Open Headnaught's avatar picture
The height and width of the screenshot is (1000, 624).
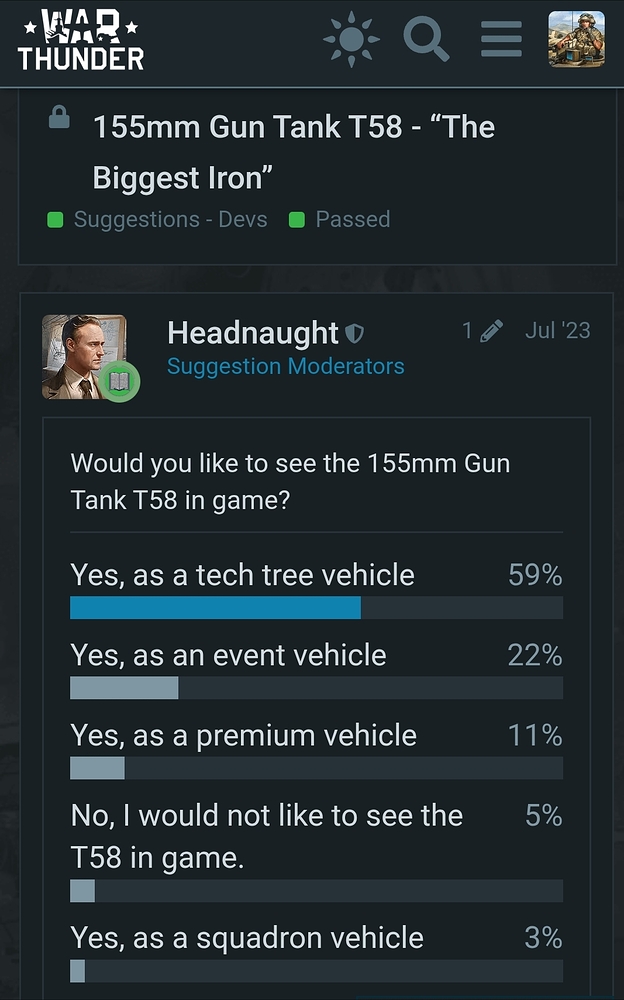click(84, 357)
